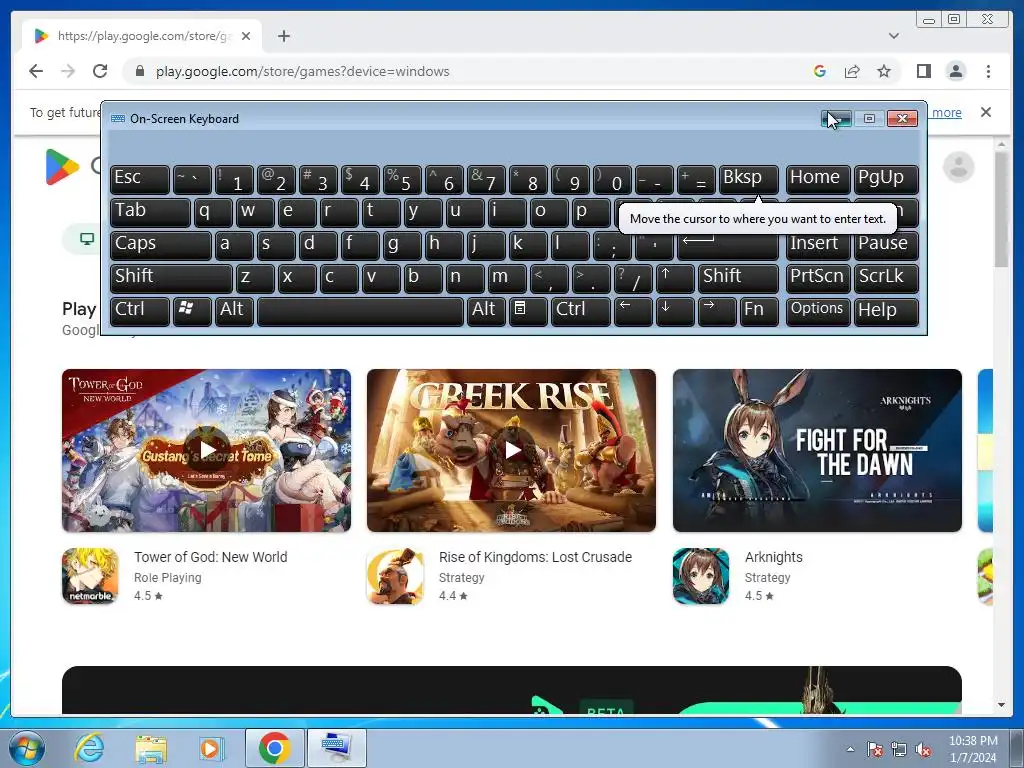Click the Windows logo key on keyboard

[192, 311]
